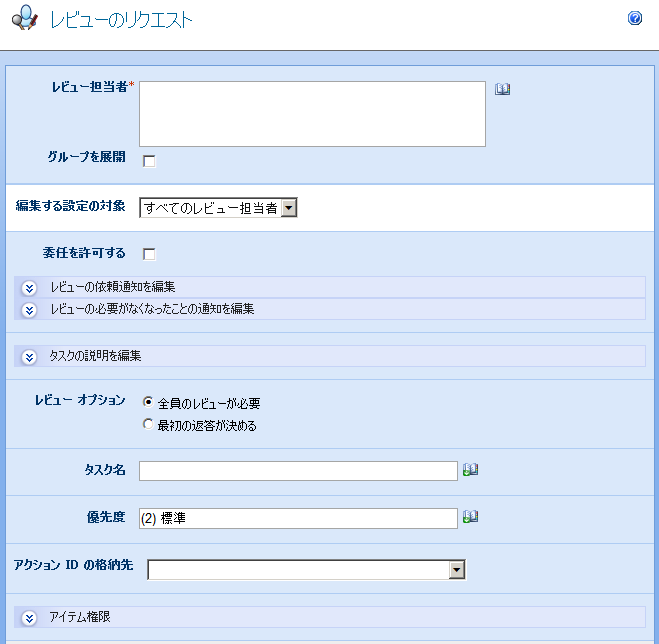Open the 編集する設定の対象 dropdown
This screenshot has width=659, height=644.
pos(288,208)
